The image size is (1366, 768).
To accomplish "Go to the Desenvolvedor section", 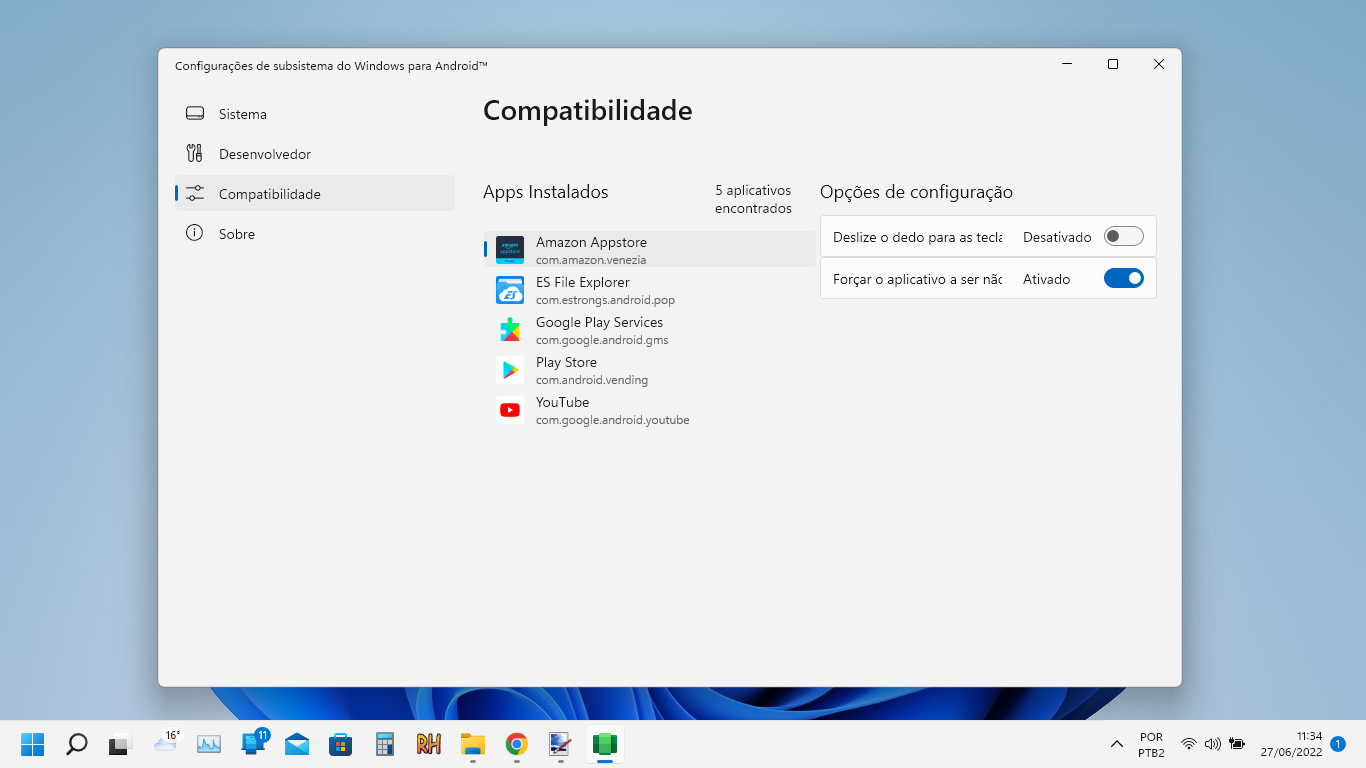I will point(265,154).
